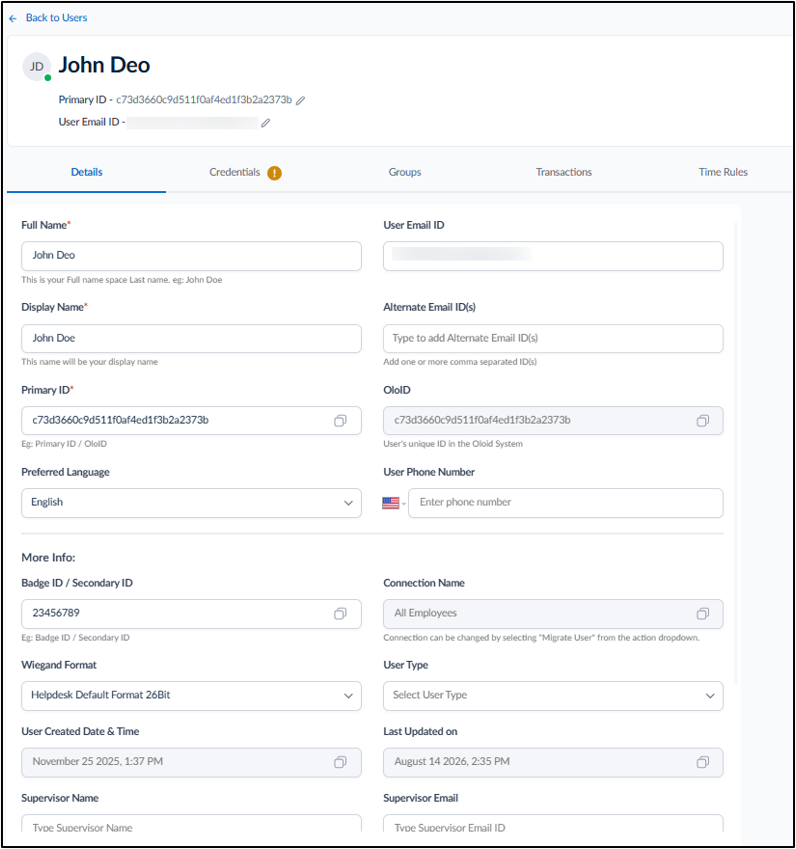796x849 pixels.
Task: Click the User Email ID input field
Action: coord(553,256)
